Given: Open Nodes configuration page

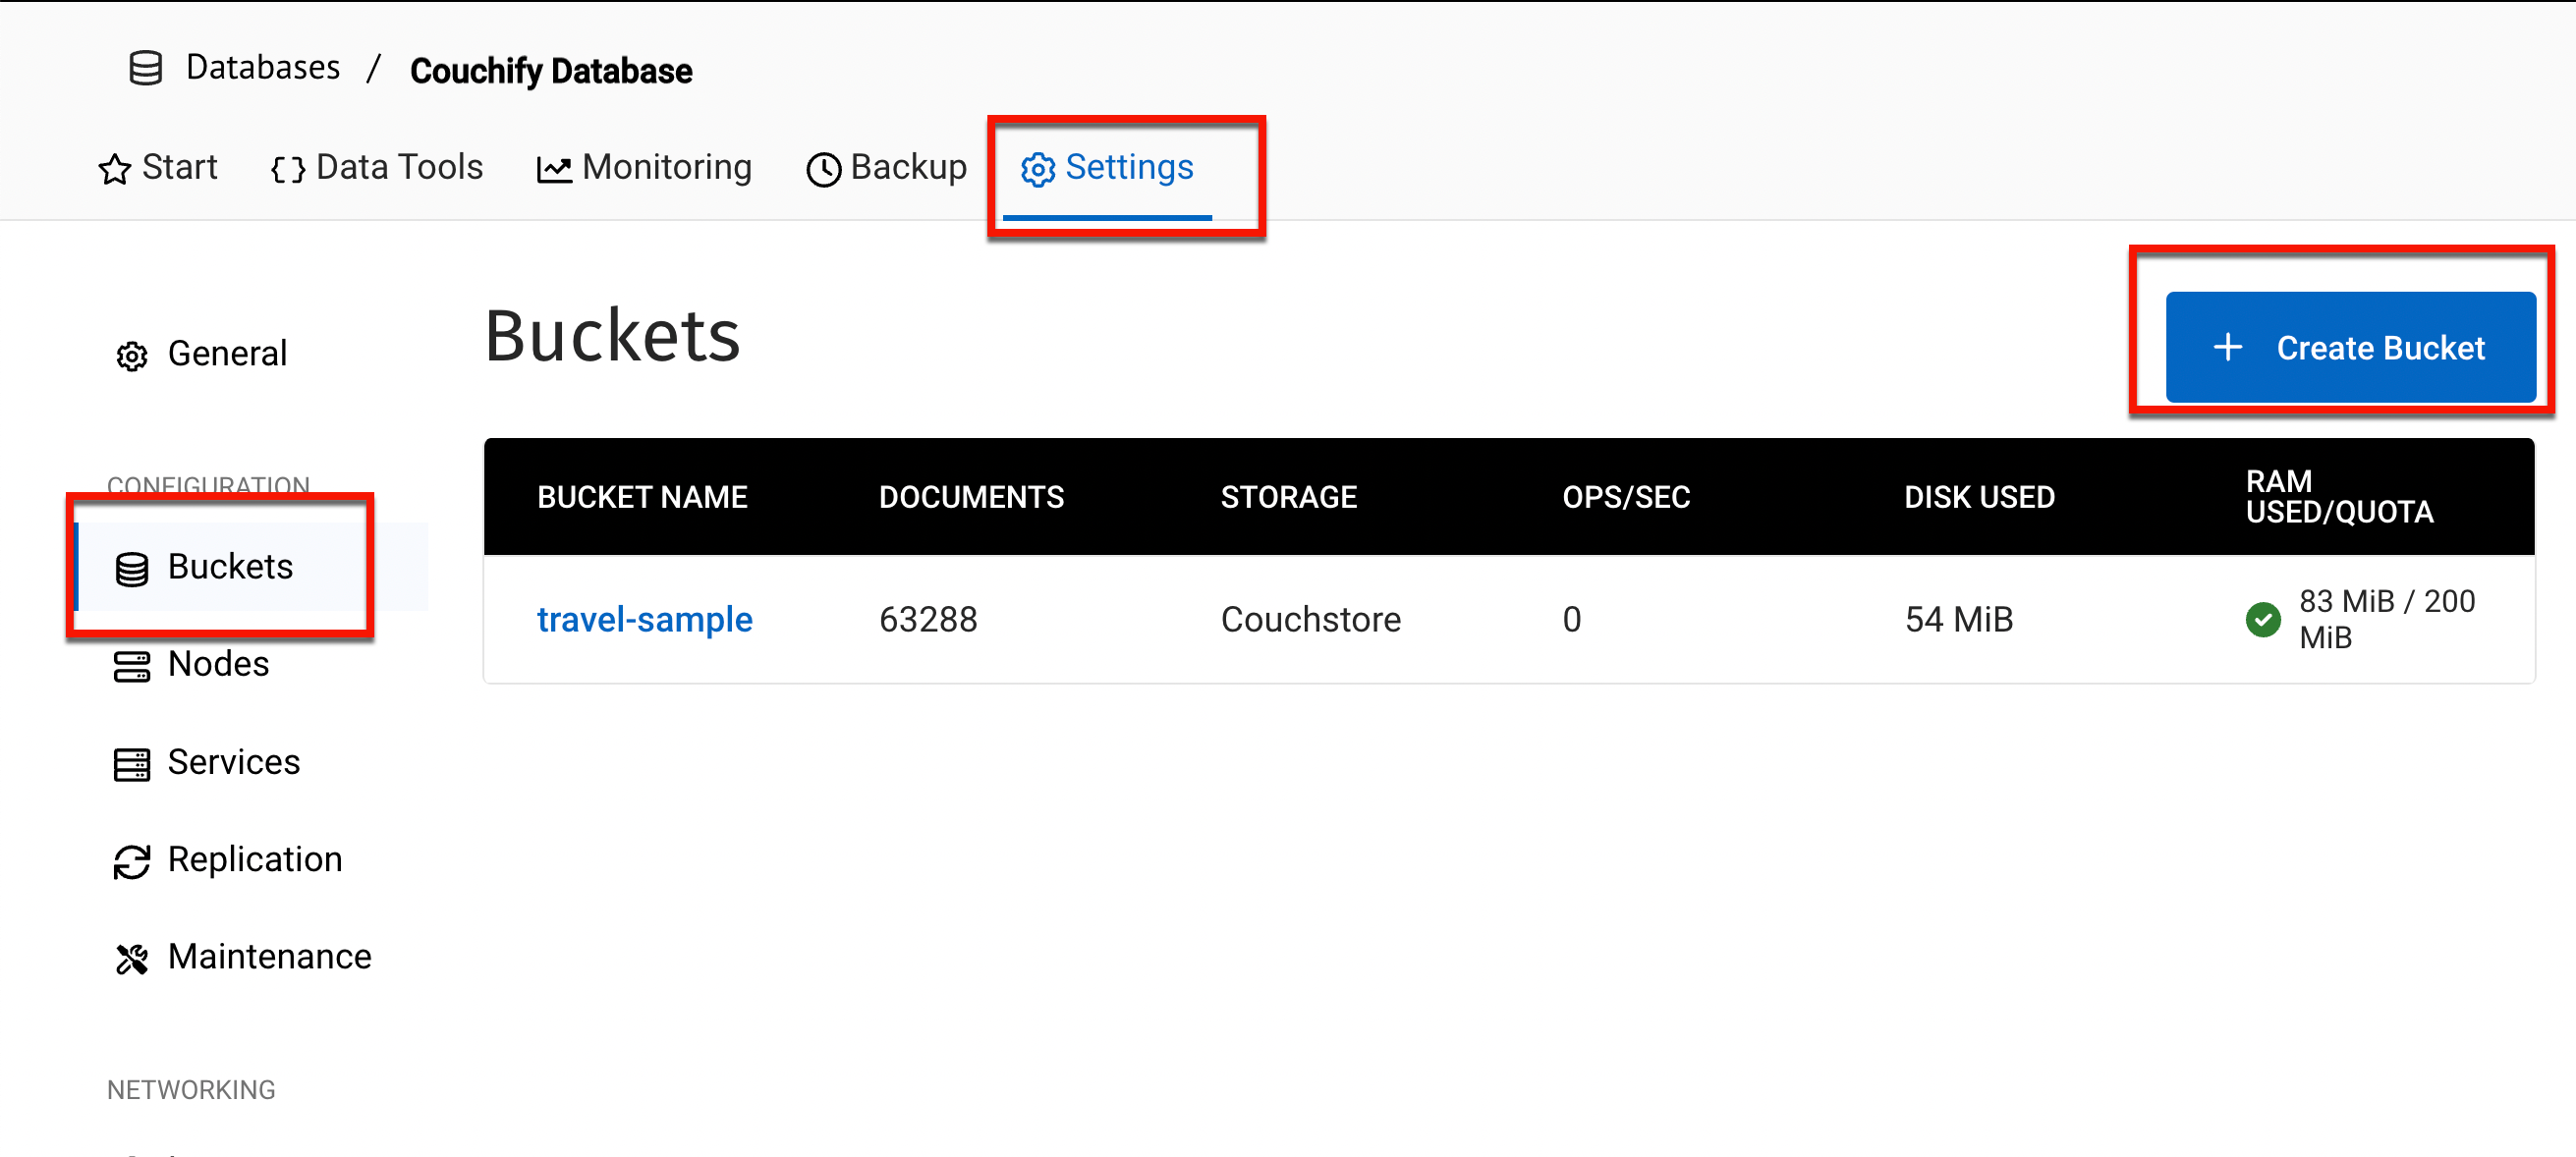Looking at the screenshot, I should pos(218,664).
